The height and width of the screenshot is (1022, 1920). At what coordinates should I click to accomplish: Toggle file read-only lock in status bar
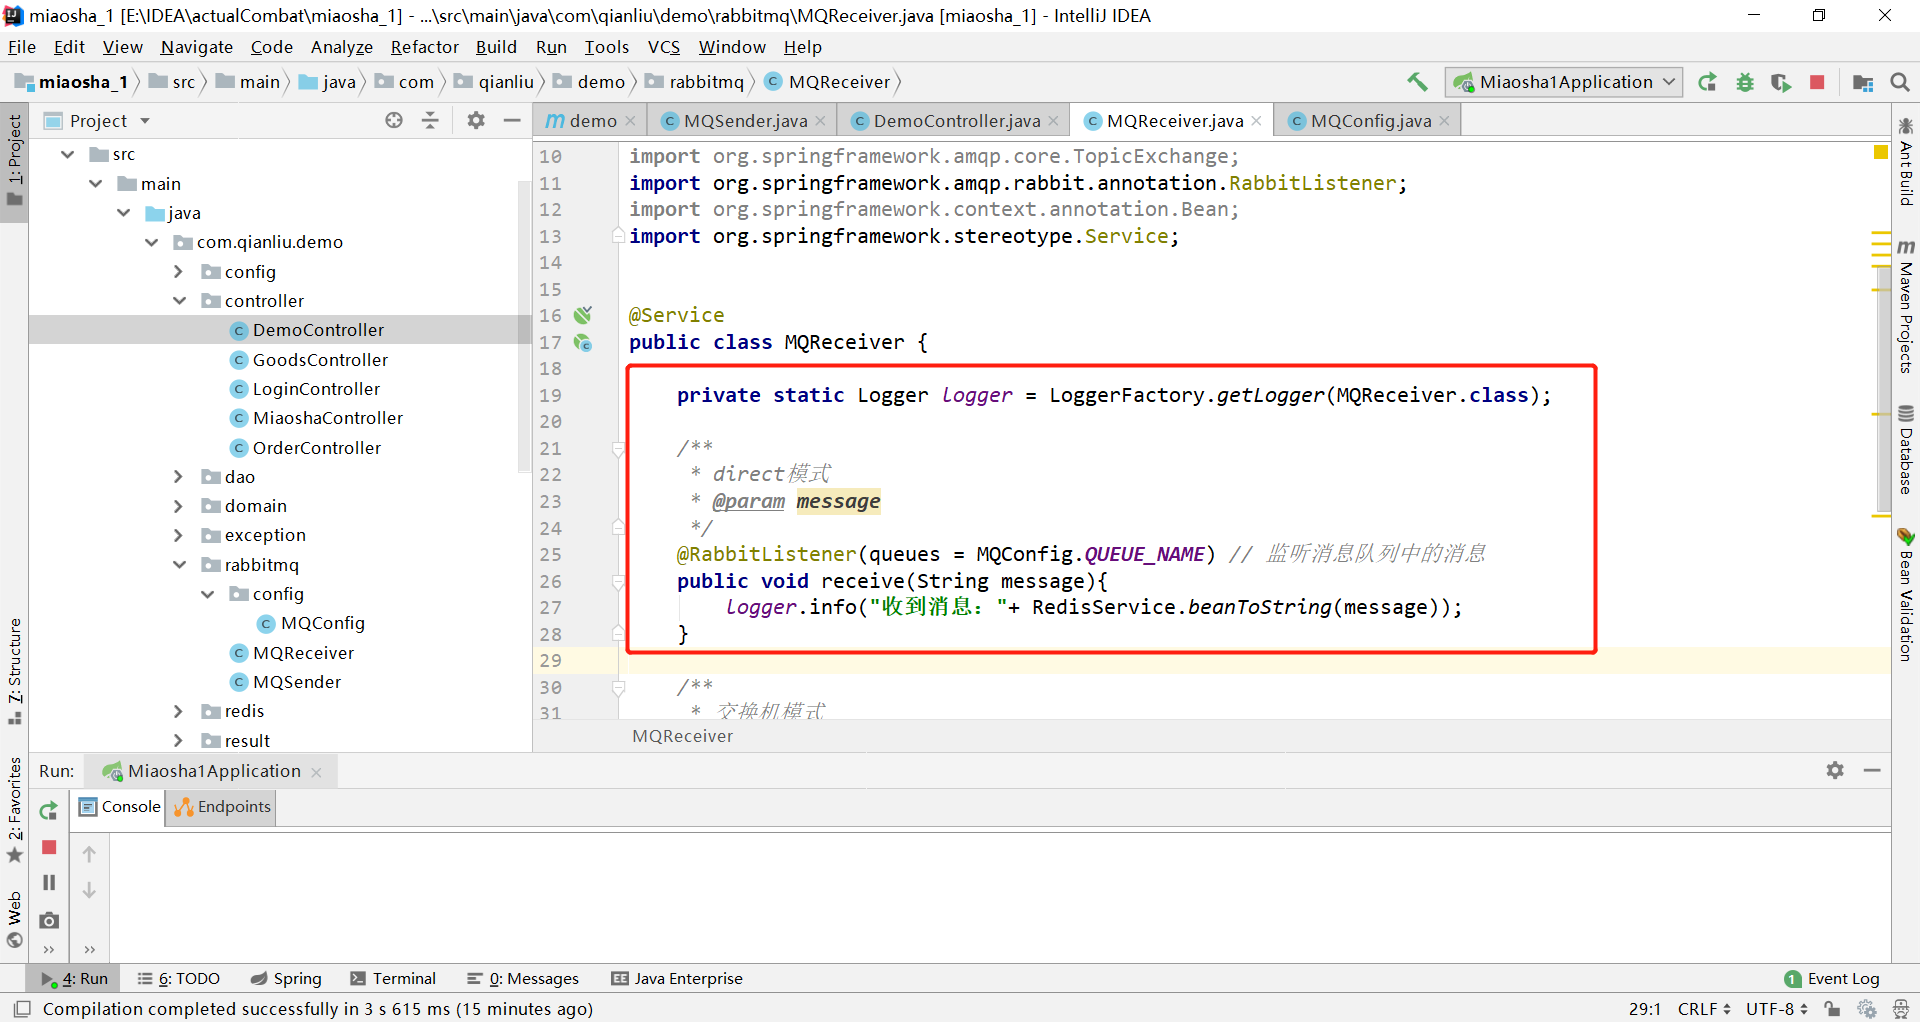[x=1832, y=1008]
